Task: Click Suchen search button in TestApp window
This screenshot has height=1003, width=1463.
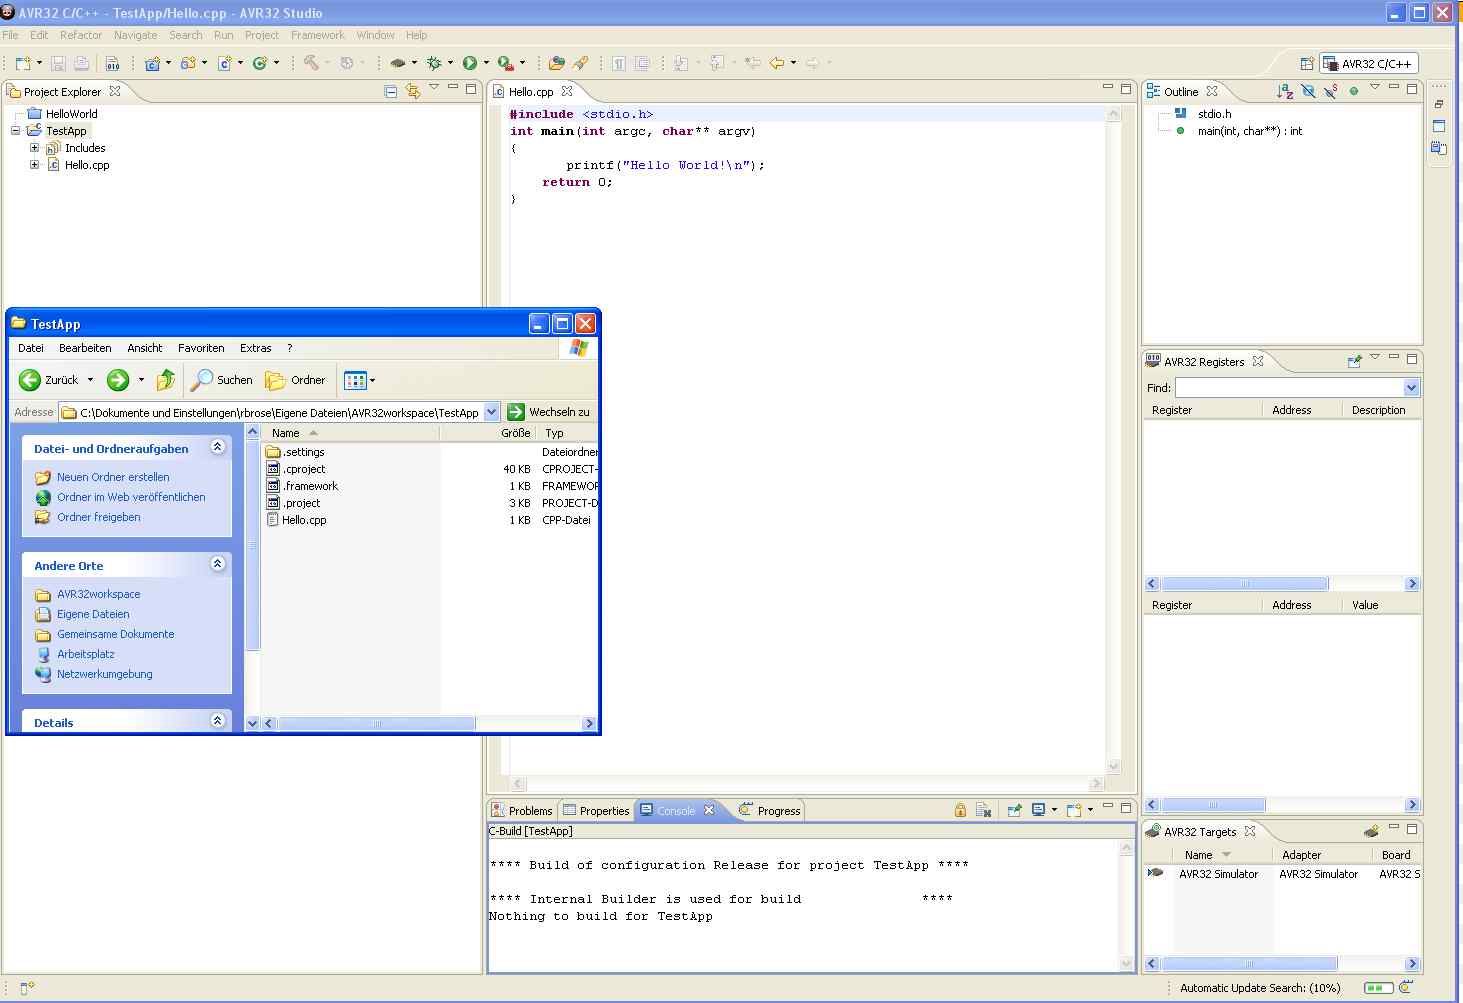Action: click(223, 380)
